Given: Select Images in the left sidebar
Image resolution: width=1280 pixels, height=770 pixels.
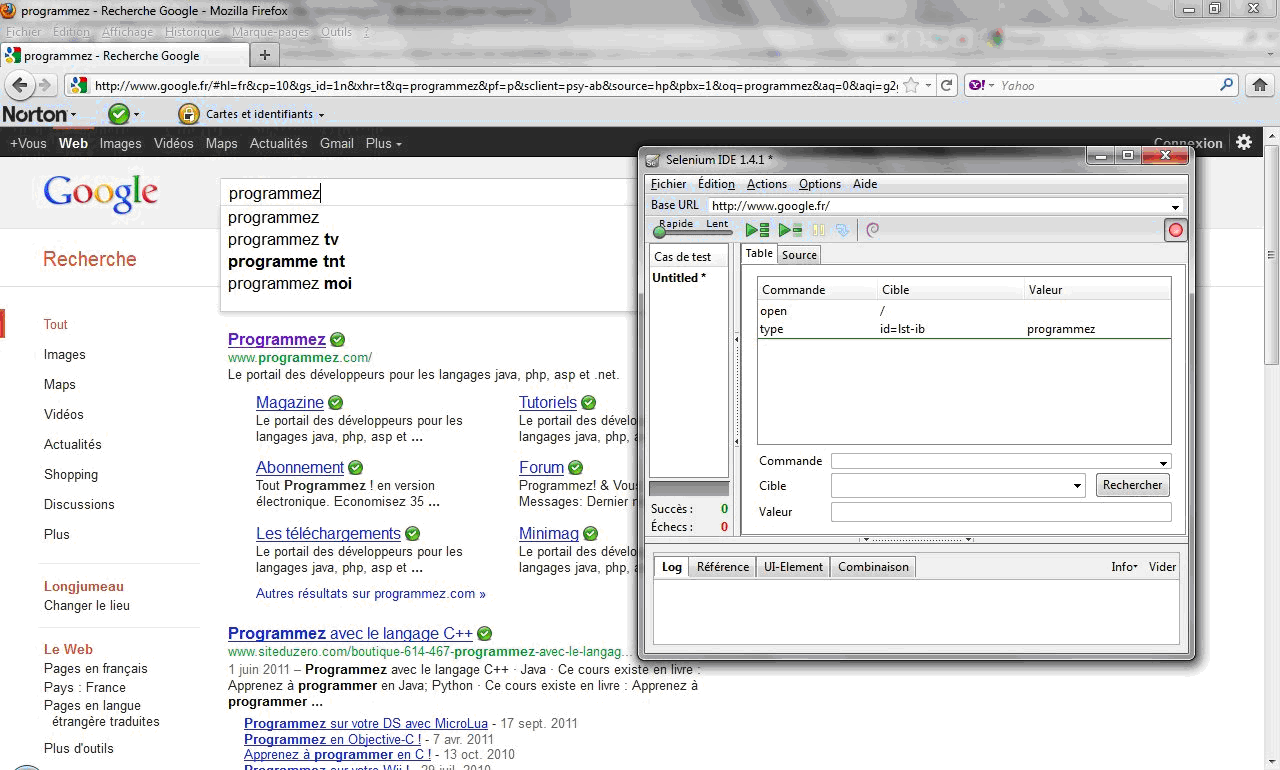Looking at the screenshot, I should pos(65,354).
